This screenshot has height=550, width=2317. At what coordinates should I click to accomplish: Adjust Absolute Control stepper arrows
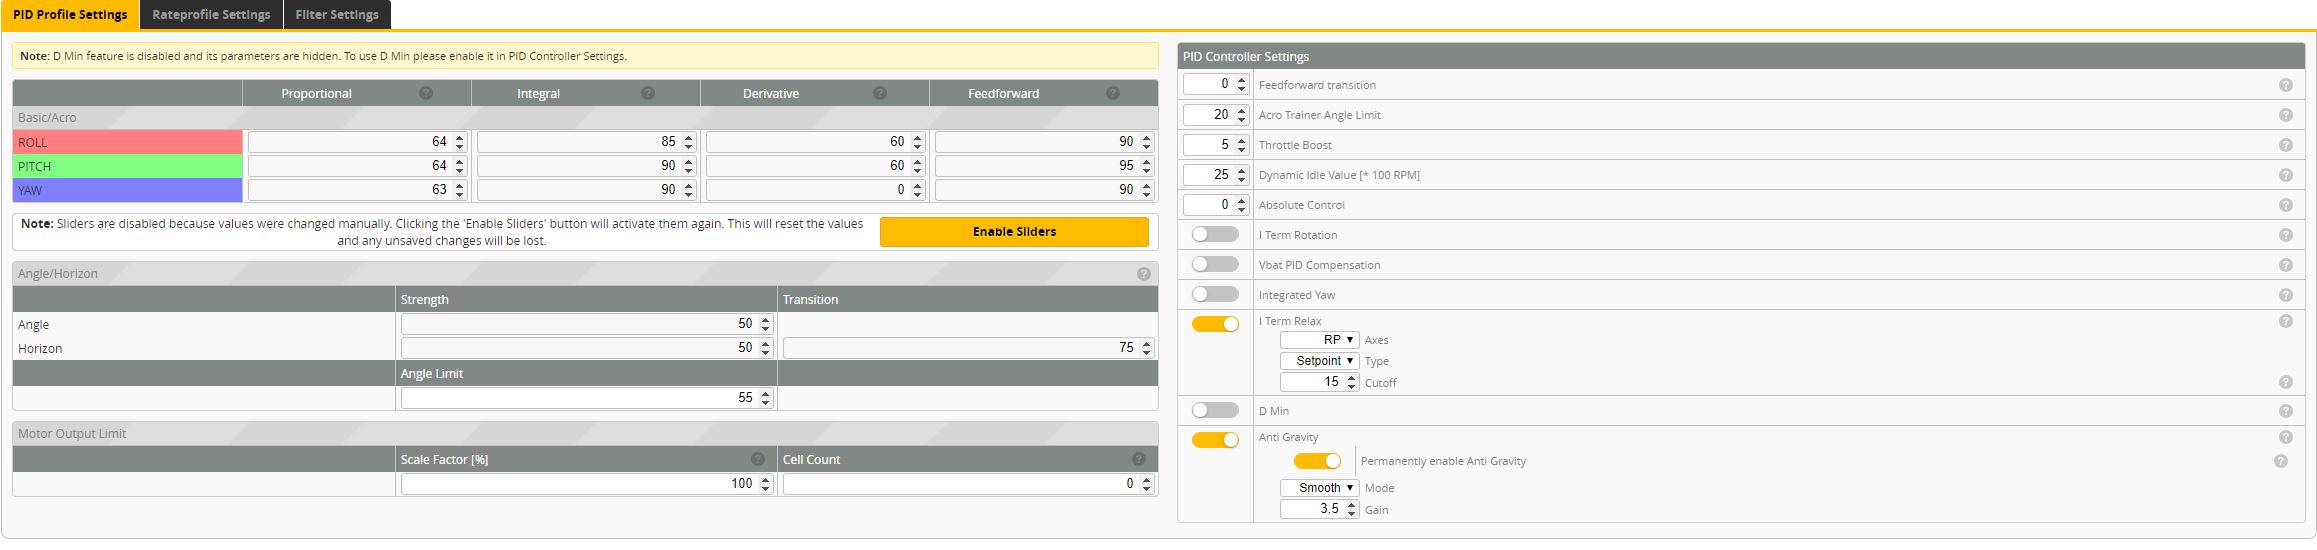pyautogui.click(x=1242, y=205)
